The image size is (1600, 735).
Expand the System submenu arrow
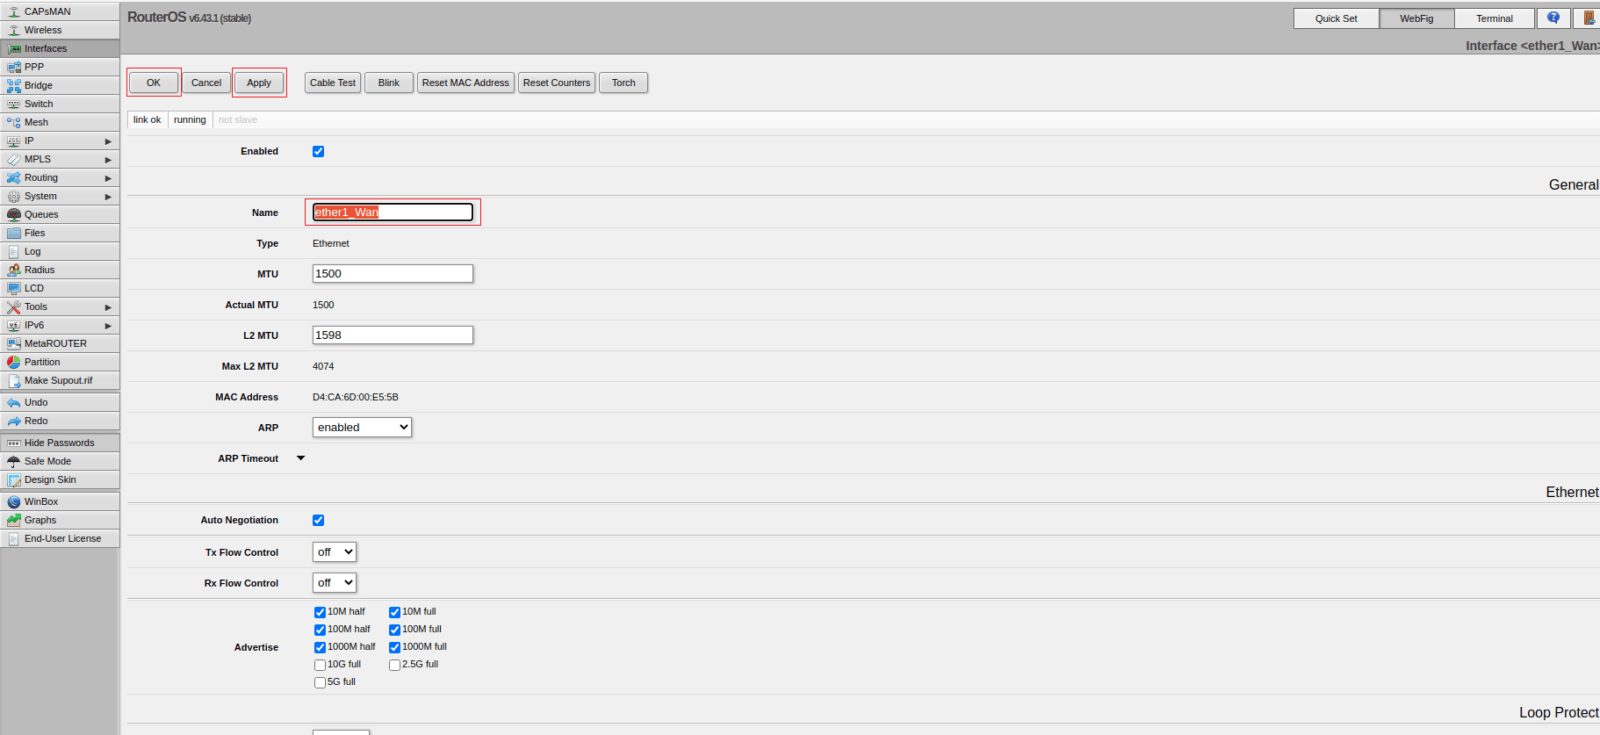click(x=108, y=197)
